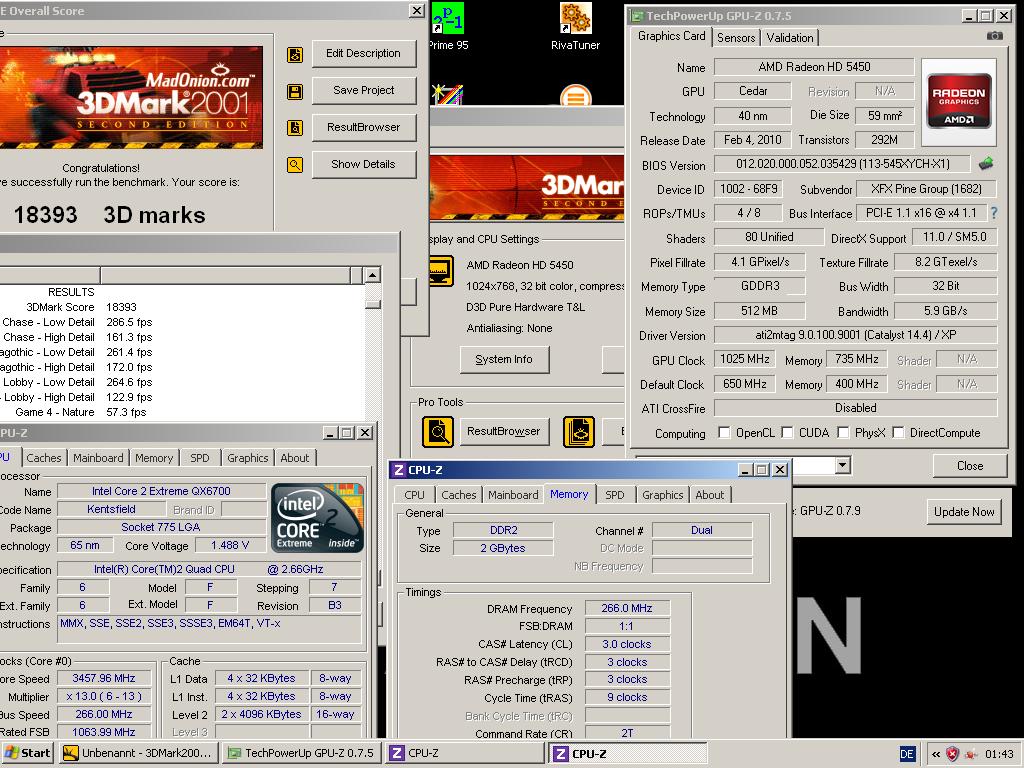Click the Pro Tools batch run icon
Viewport: 1024px width, 768px height.
click(579, 432)
